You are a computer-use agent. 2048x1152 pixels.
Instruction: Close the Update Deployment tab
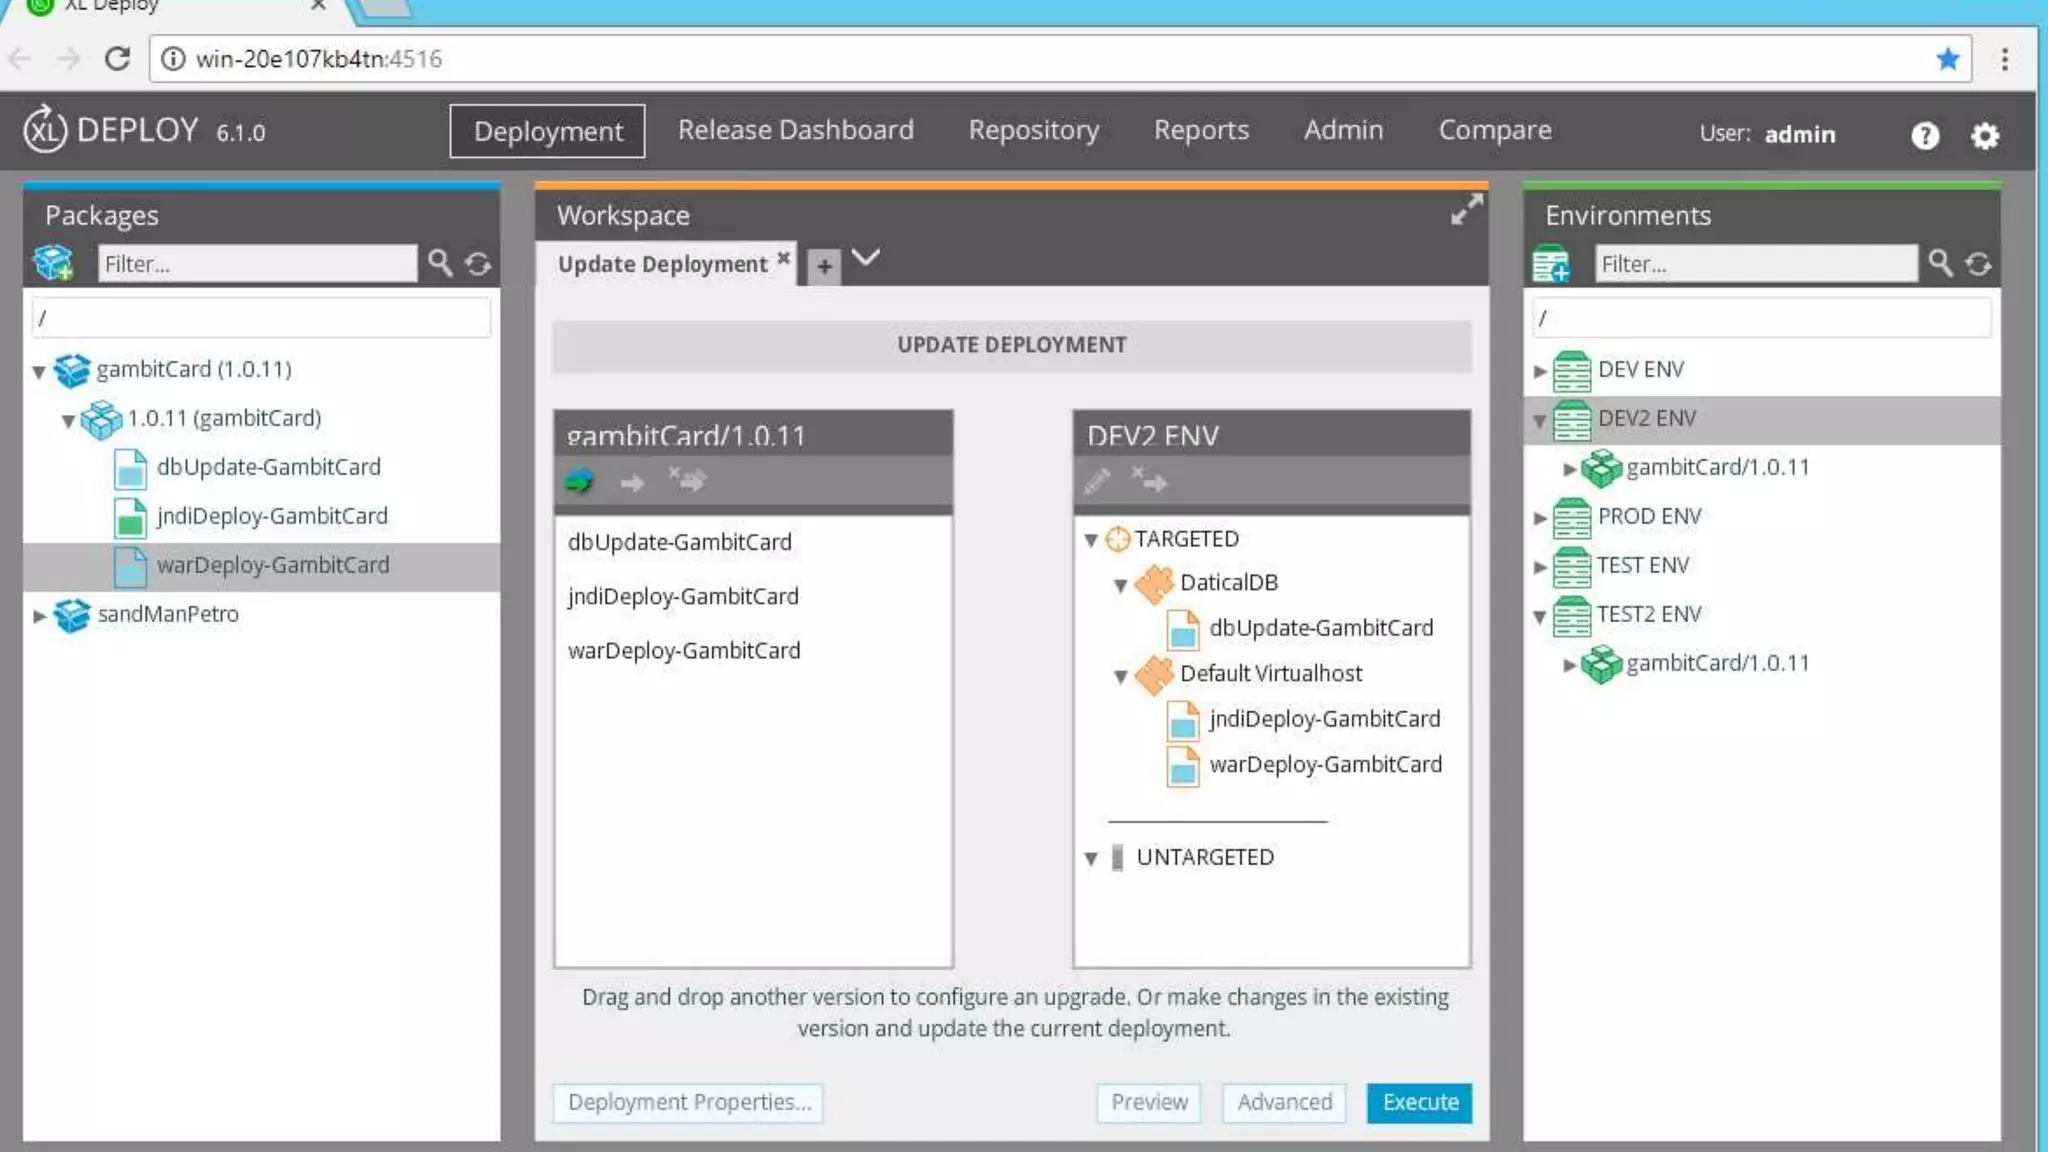784,258
